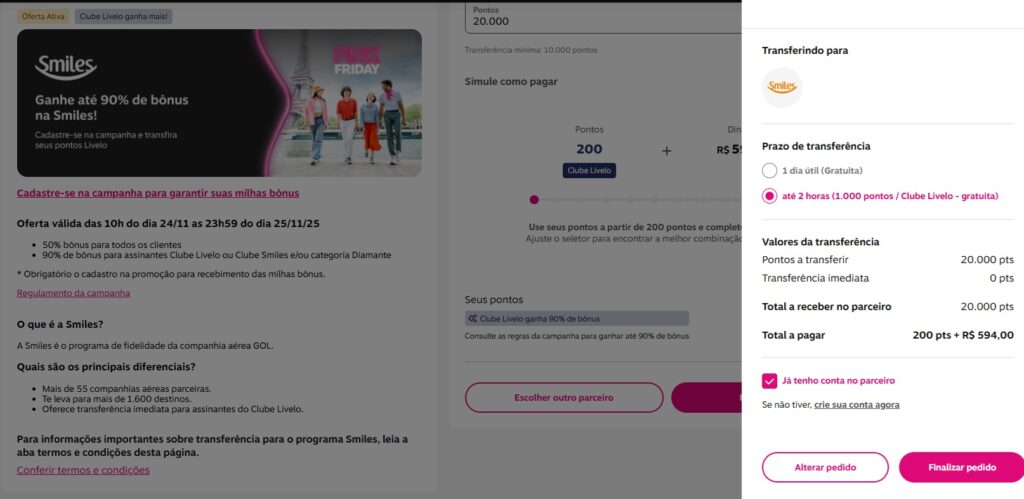Click the Clube Livelo ganha mais tag

(x=123, y=16)
